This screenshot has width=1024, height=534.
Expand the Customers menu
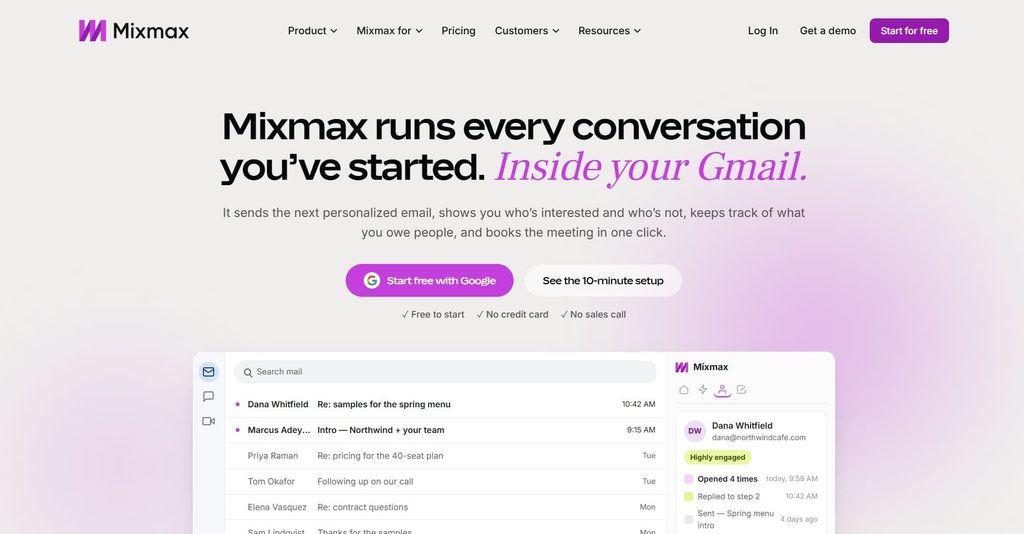click(x=527, y=31)
